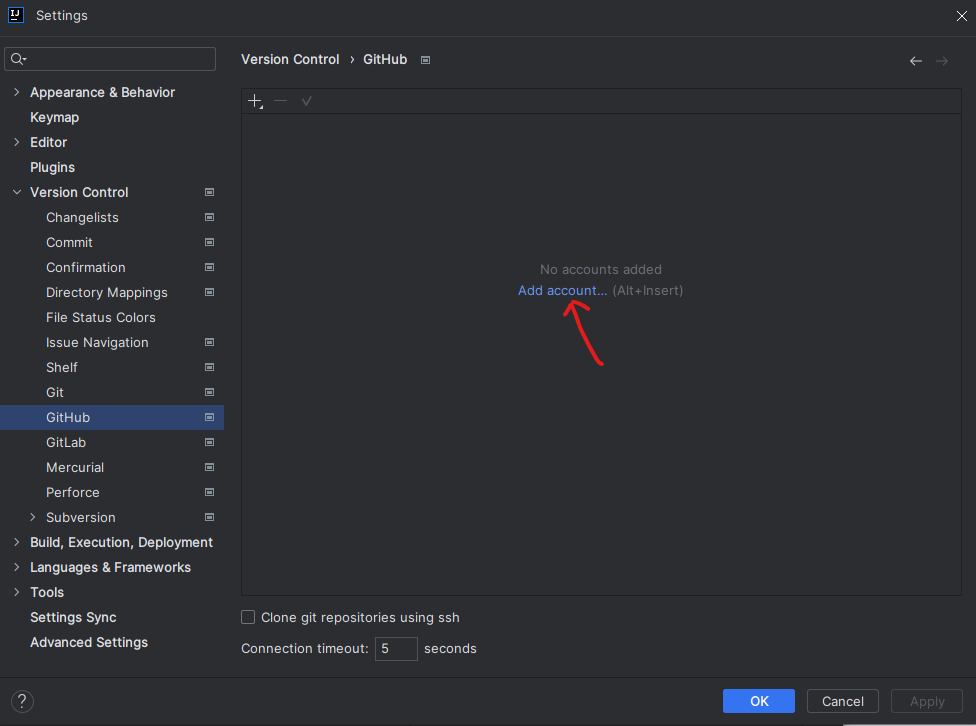
Task: Click project icon next to Commit row
Action: pyautogui.click(x=210, y=242)
